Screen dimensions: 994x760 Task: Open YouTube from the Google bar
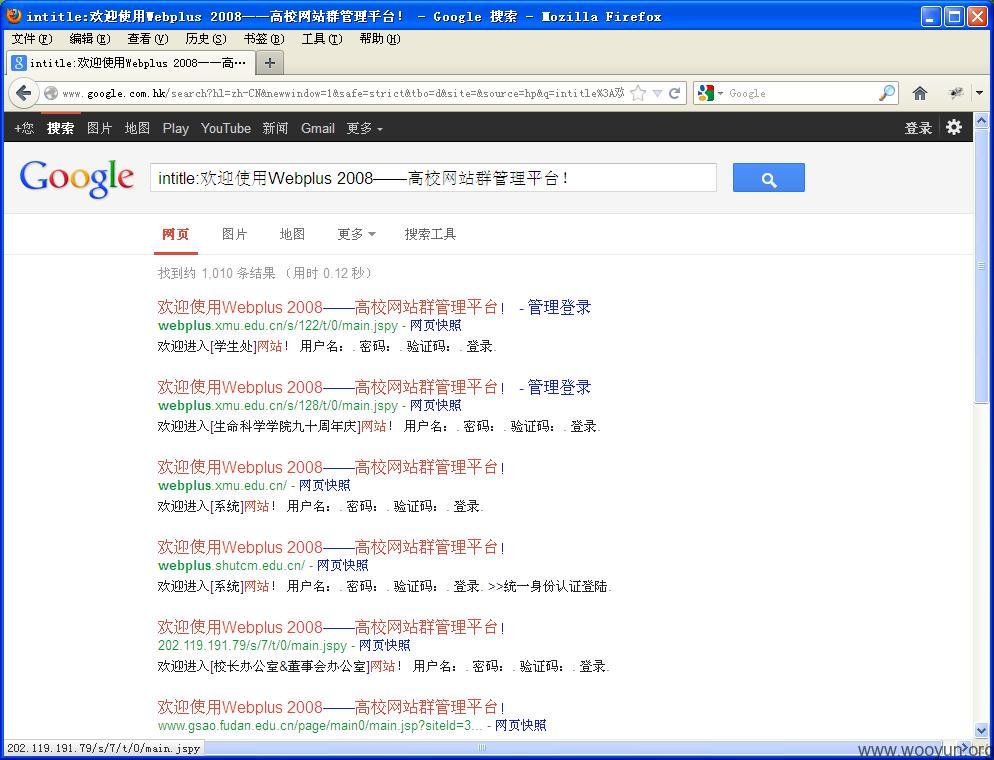click(x=226, y=128)
